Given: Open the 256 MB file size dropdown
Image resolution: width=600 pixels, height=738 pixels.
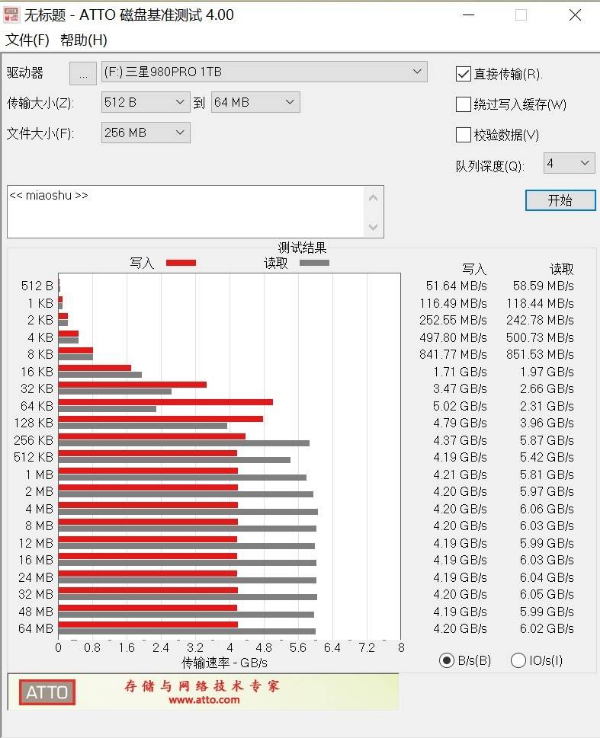Looking at the screenshot, I should tap(145, 133).
